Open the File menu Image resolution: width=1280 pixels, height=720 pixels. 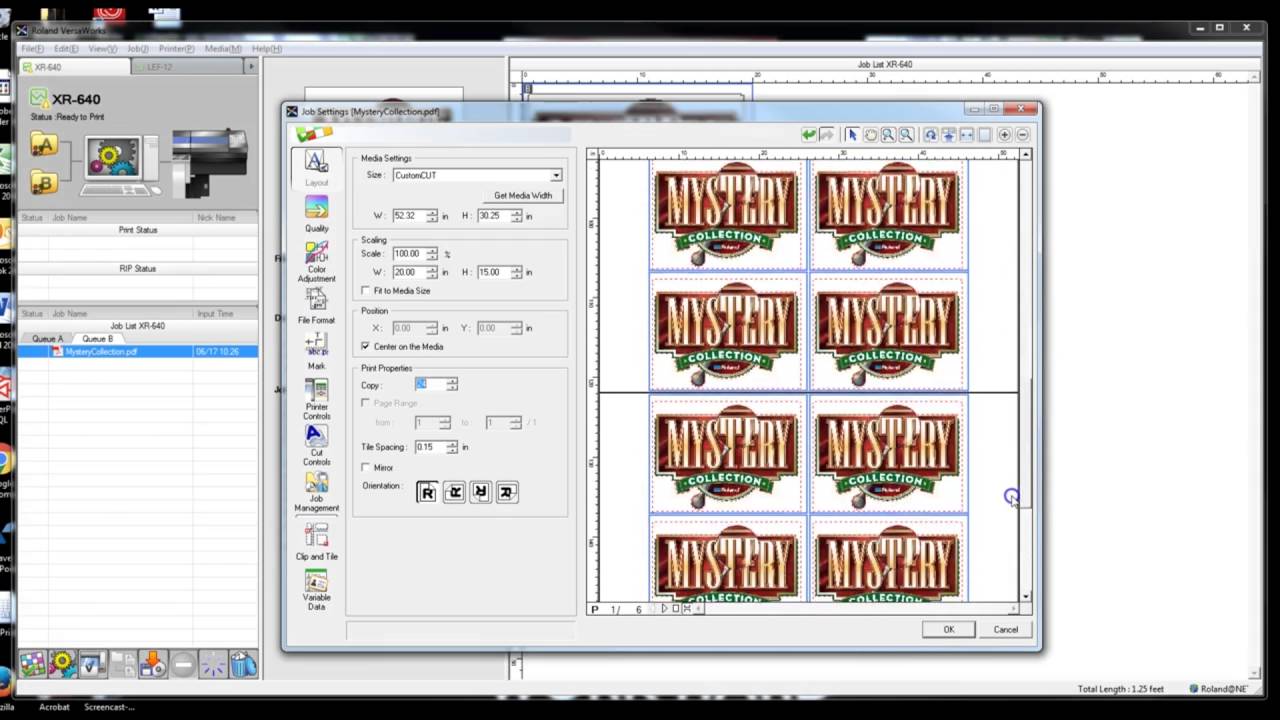coord(33,48)
